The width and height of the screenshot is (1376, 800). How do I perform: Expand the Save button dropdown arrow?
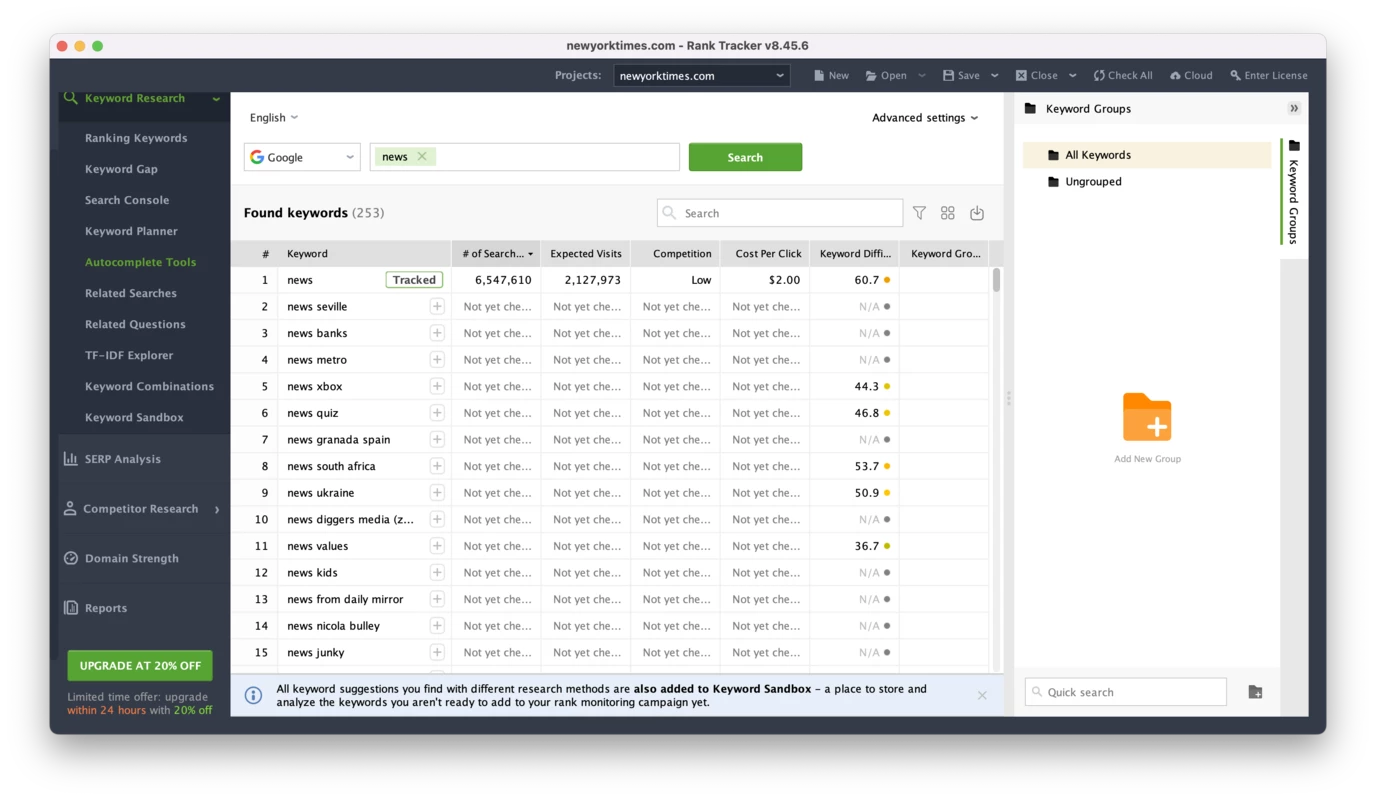point(995,75)
